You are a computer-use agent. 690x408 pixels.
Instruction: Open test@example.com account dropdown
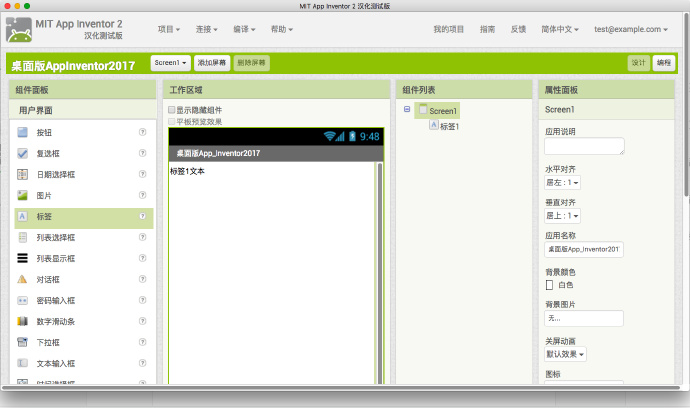631,29
